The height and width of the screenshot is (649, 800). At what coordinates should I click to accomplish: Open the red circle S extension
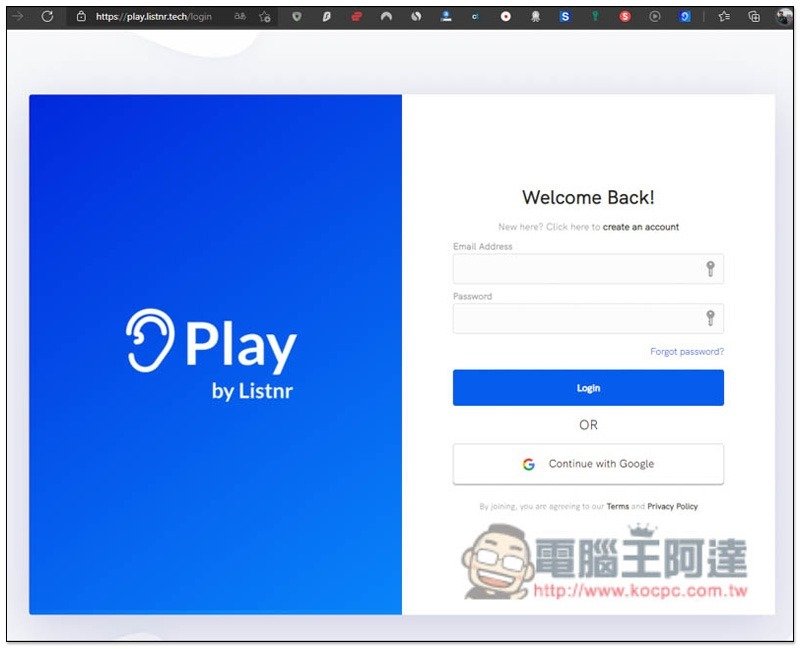[x=625, y=17]
